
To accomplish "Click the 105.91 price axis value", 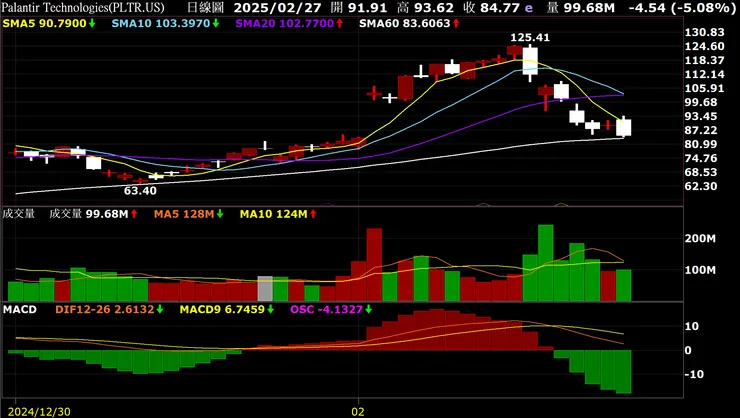I will [705, 88].
